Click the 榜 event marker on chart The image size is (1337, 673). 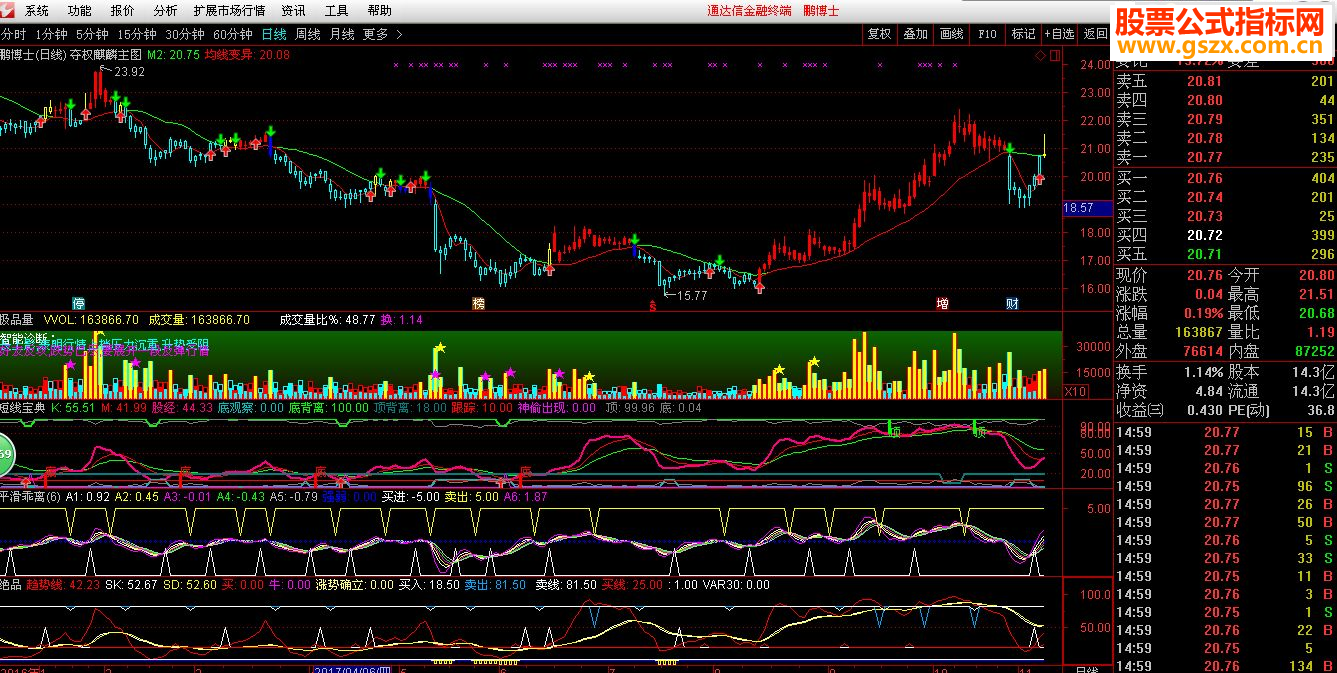479,302
